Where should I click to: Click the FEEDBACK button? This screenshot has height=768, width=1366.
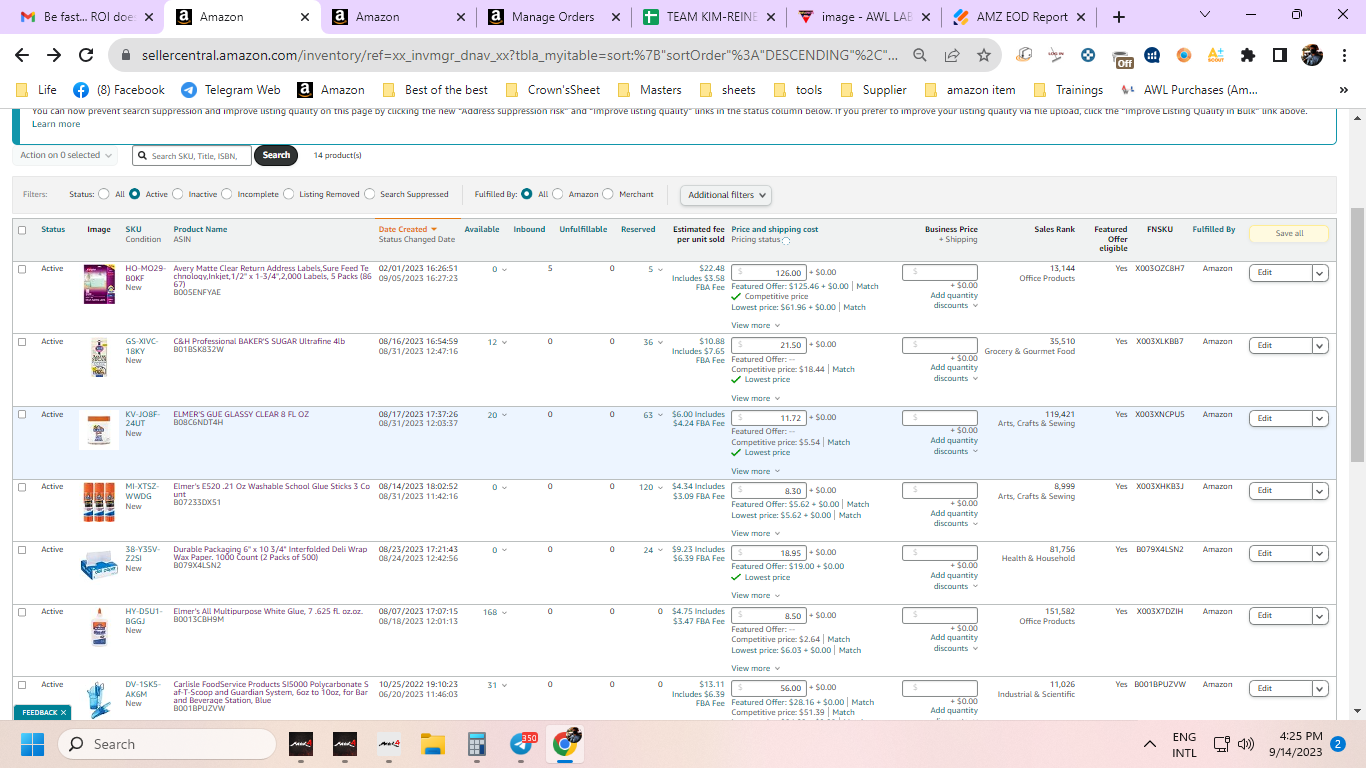tap(42, 712)
